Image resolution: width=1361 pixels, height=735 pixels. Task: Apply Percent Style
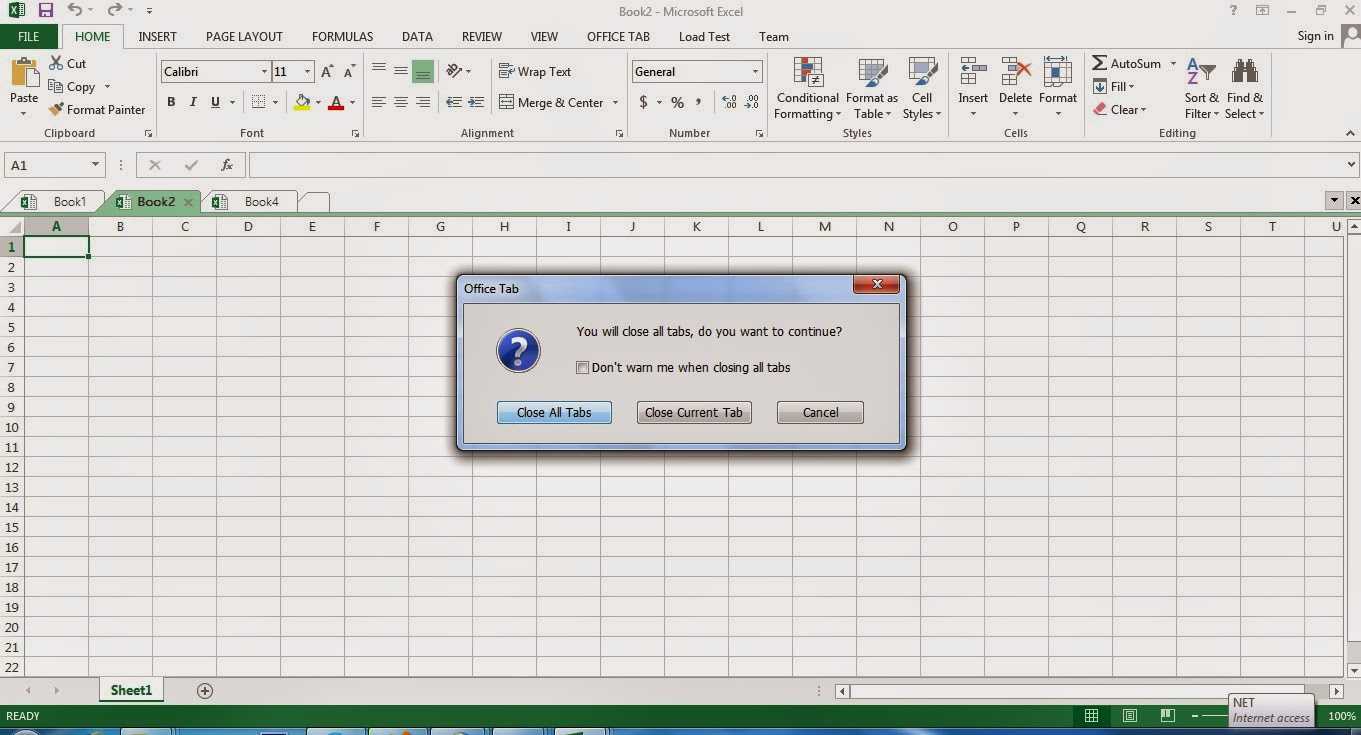click(677, 102)
